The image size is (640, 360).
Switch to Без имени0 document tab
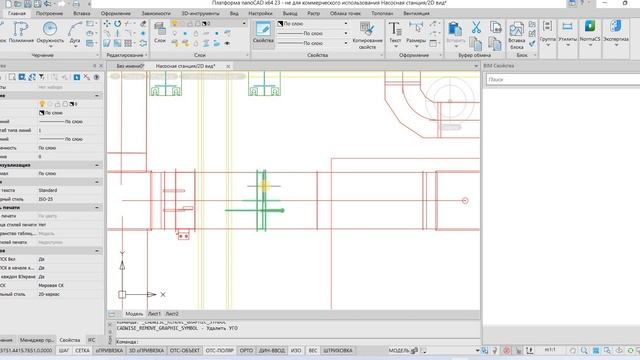(x=130, y=66)
